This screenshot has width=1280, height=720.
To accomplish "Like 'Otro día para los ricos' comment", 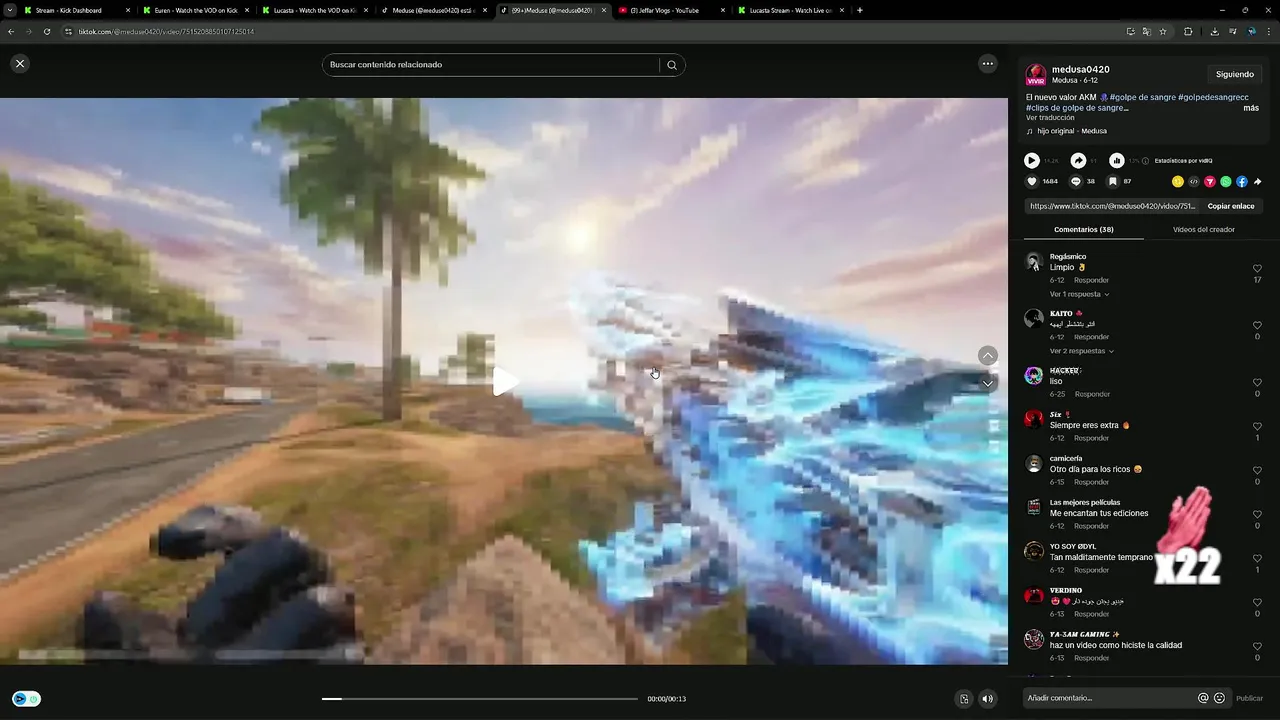I will pos(1257,471).
